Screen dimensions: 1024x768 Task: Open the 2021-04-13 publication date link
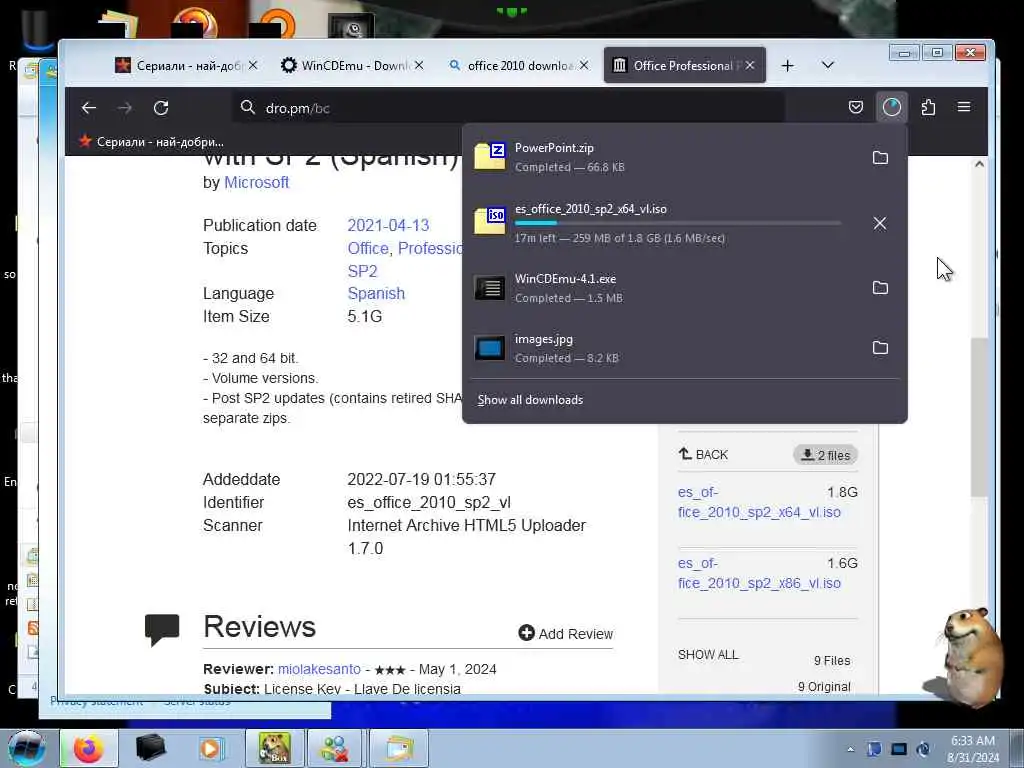pyautogui.click(x=388, y=225)
